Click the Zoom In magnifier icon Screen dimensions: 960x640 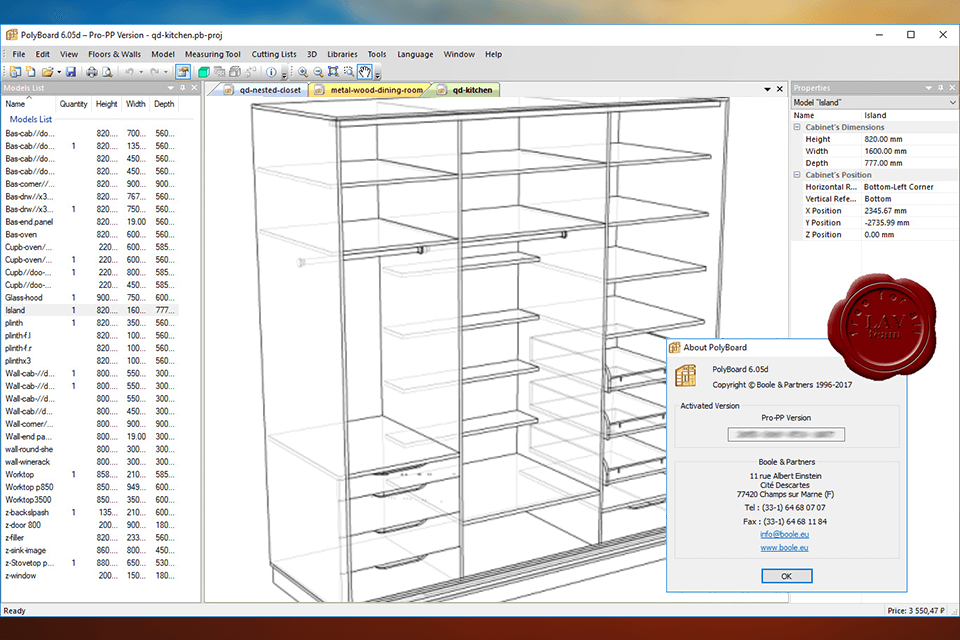pyautogui.click(x=303, y=72)
